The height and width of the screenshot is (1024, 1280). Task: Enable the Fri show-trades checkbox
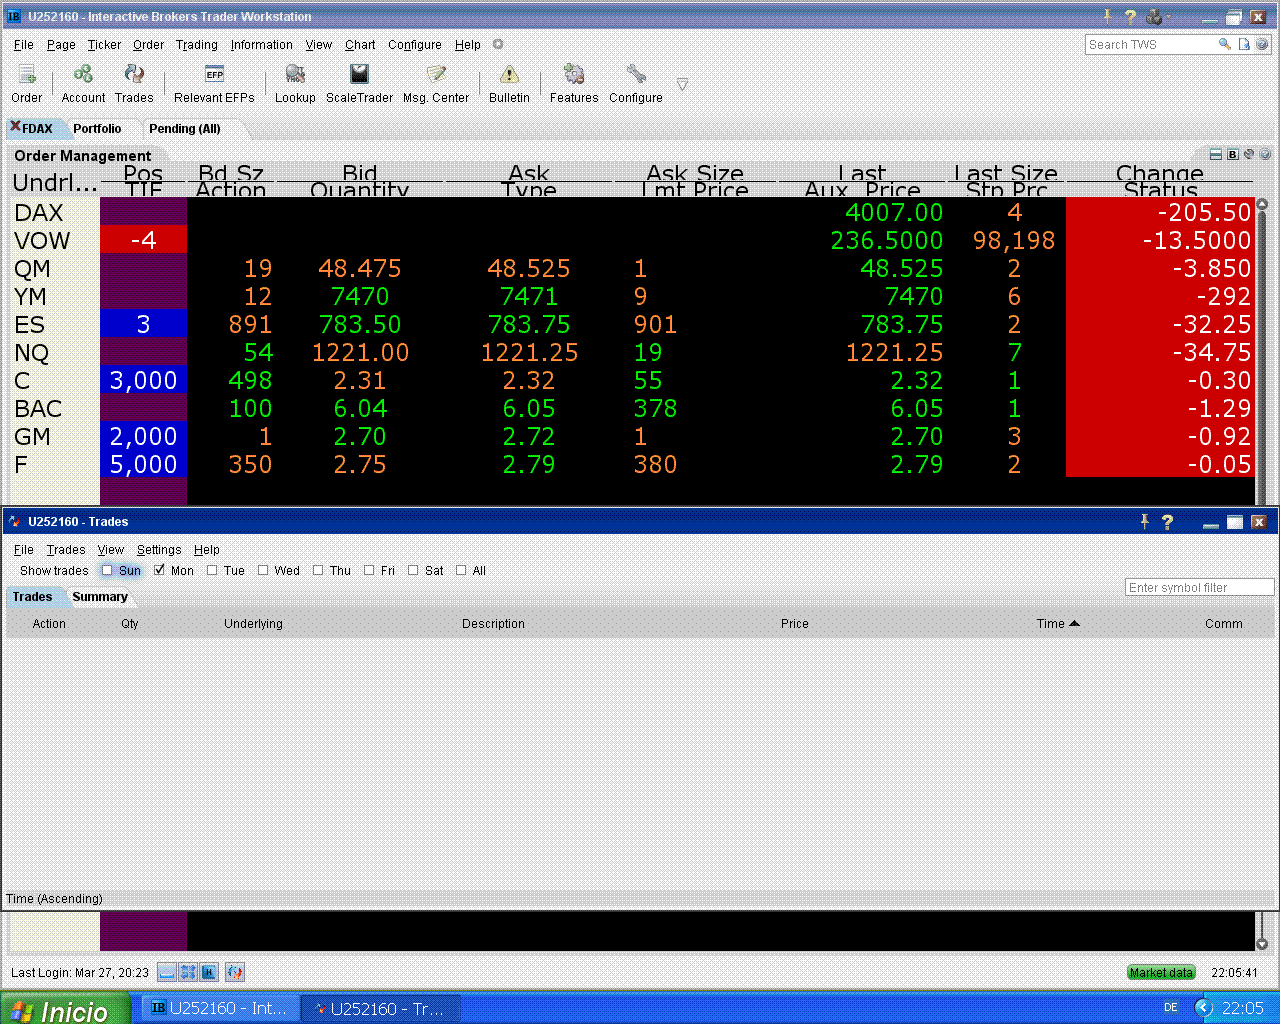coord(369,570)
